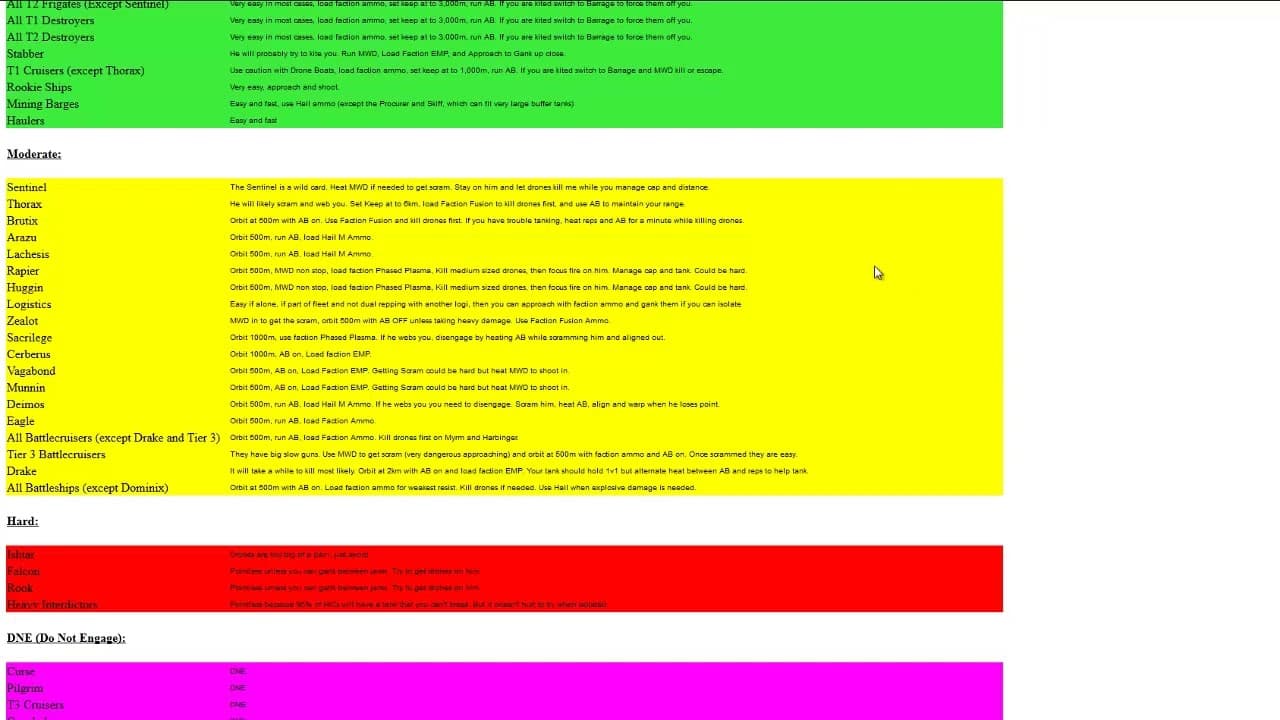This screenshot has width=1280, height=720.
Task: Click the 'DNE (Do Not Engage):' heading
Action: 66,638
